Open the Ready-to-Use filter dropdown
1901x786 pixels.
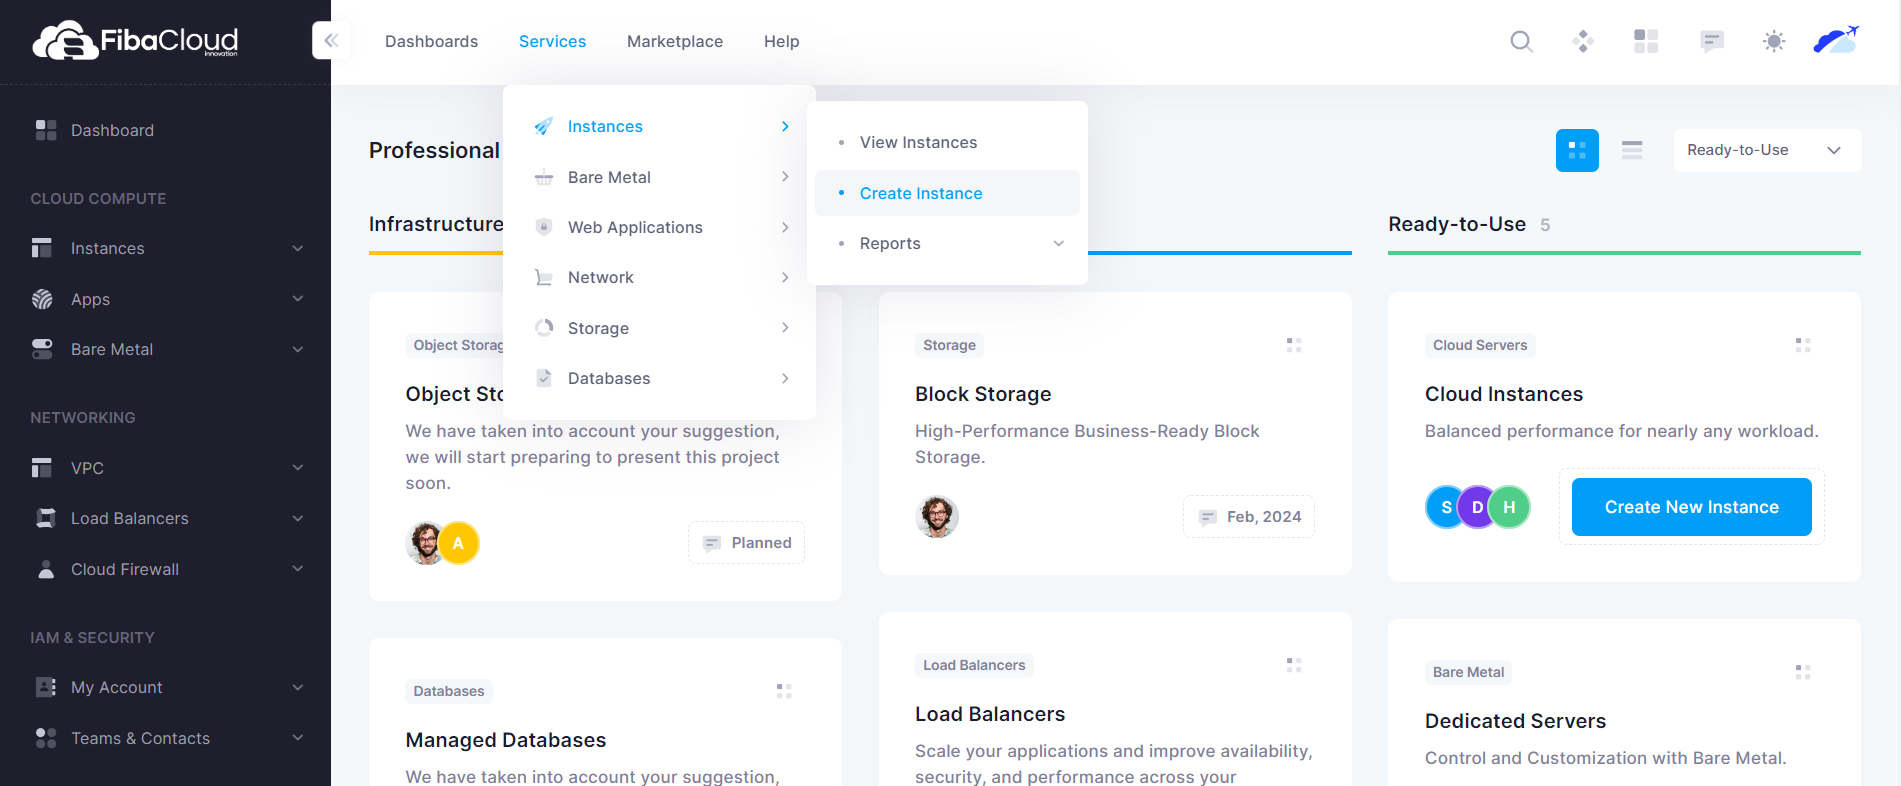pos(1767,150)
